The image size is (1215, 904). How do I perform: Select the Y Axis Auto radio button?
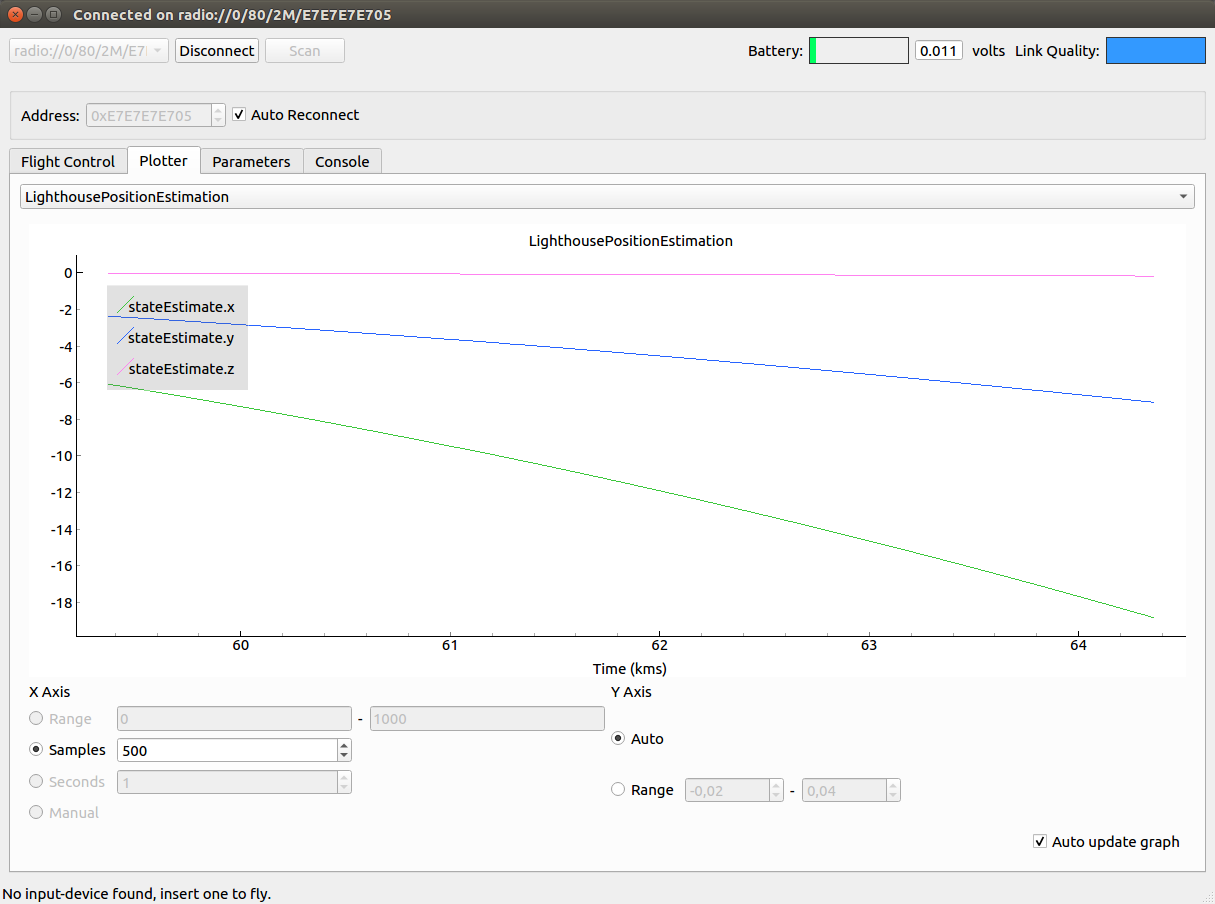tap(618, 739)
